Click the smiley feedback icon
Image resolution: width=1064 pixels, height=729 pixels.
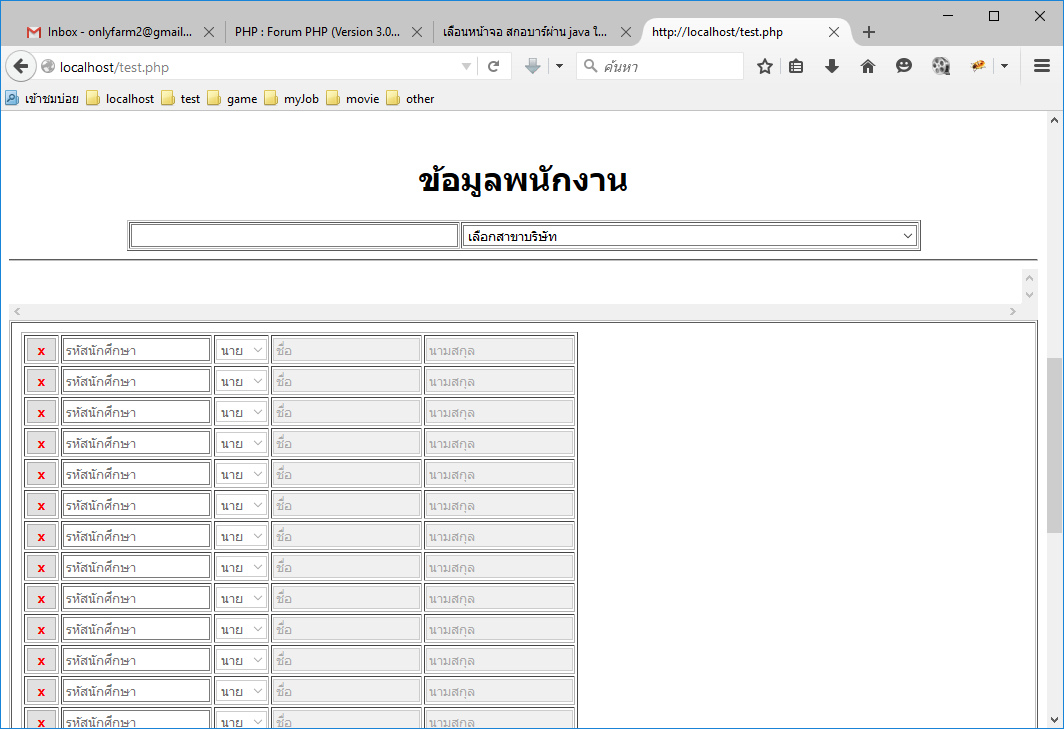(903, 66)
